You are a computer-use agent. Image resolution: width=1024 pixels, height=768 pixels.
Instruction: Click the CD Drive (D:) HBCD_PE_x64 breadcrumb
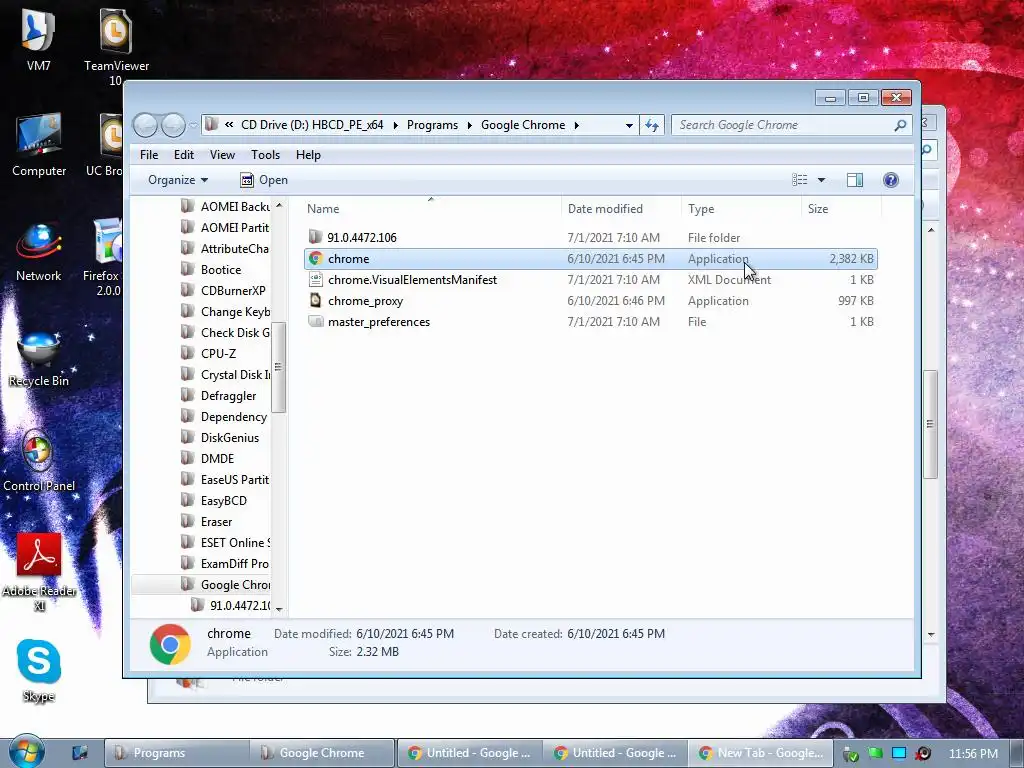click(312, 125)
